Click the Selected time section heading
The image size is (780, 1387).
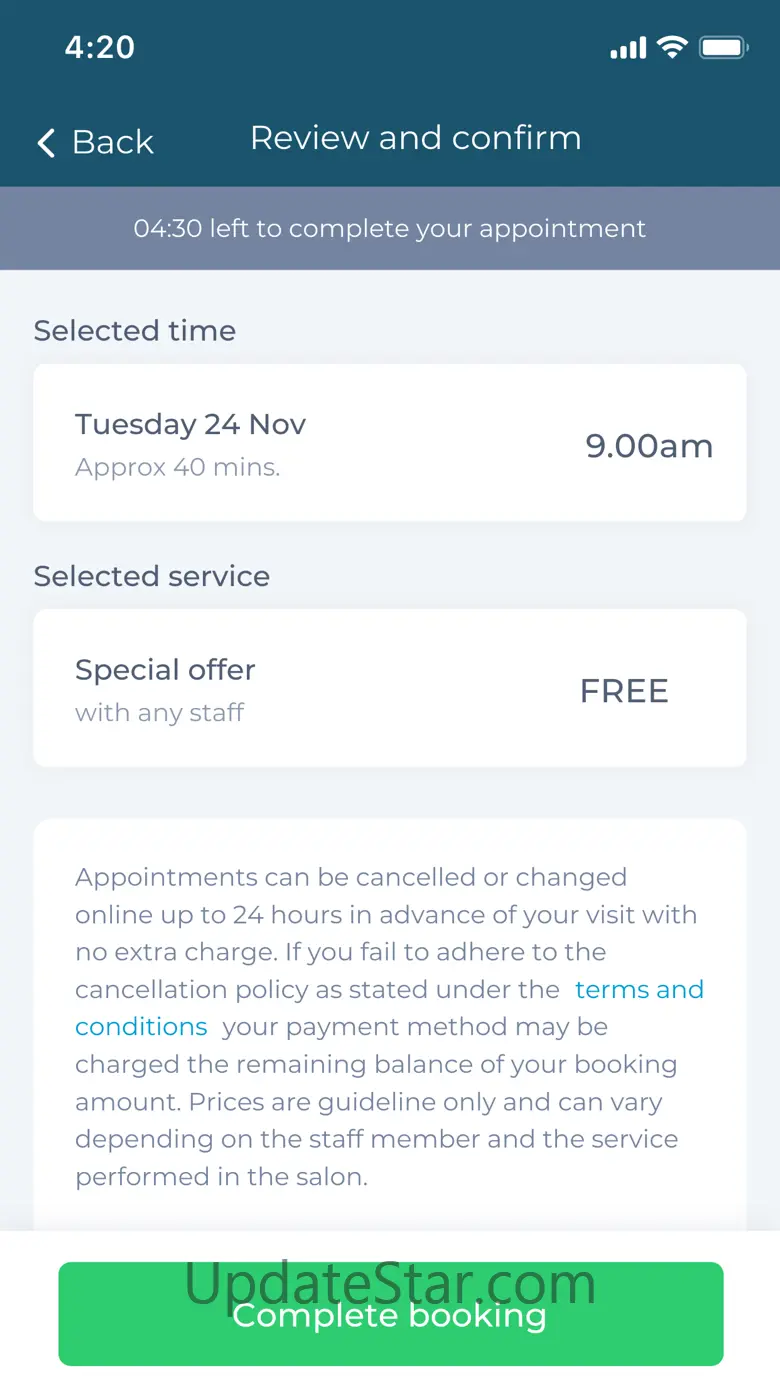135,331
